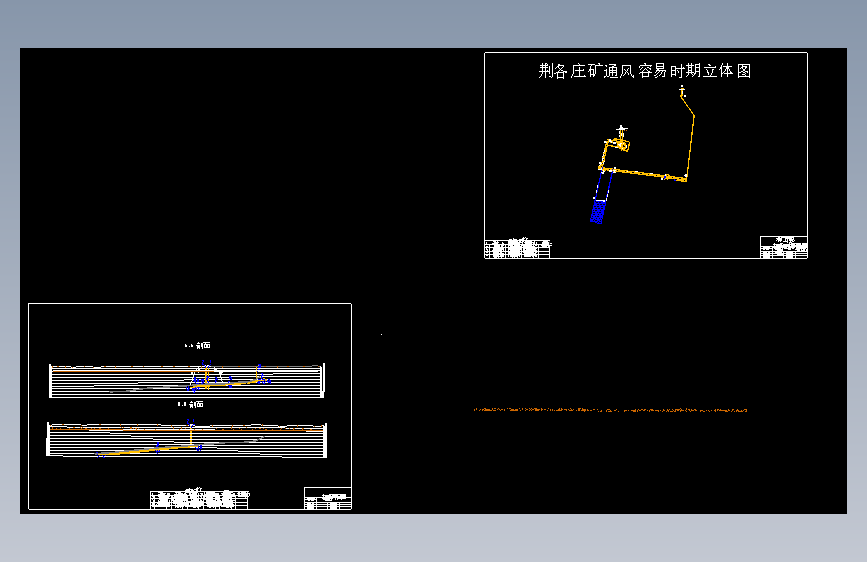Select the upper cross-section strata drawing
The image size is (867, 562).
[x=187, y=381]
